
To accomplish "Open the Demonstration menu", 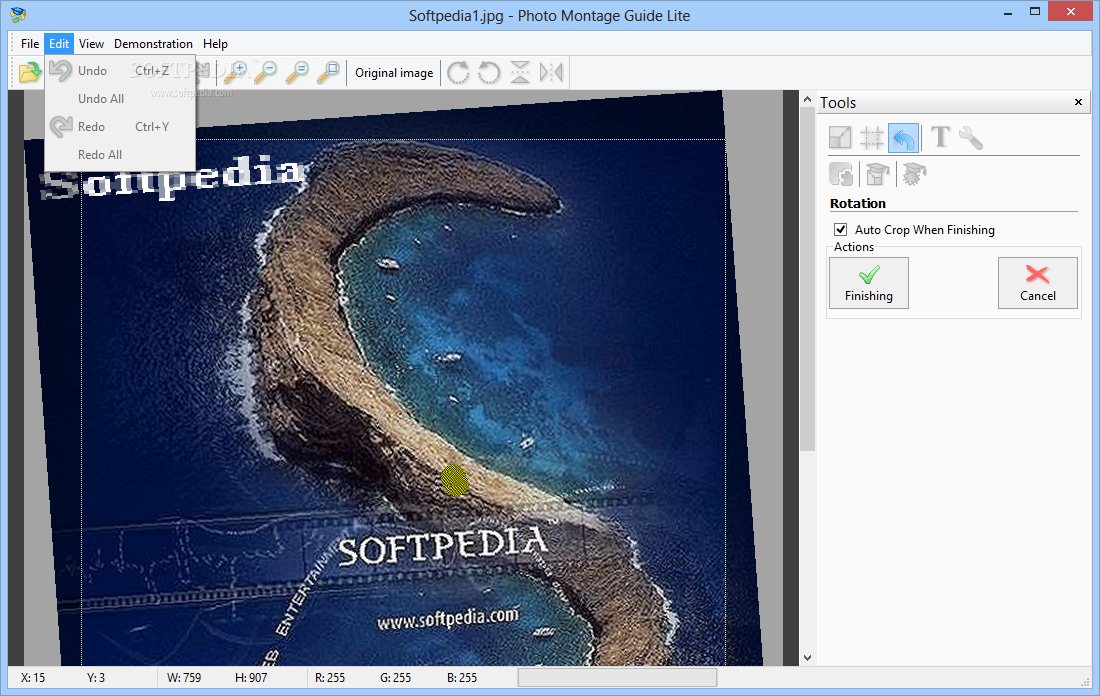I will [x=153, y=44].
